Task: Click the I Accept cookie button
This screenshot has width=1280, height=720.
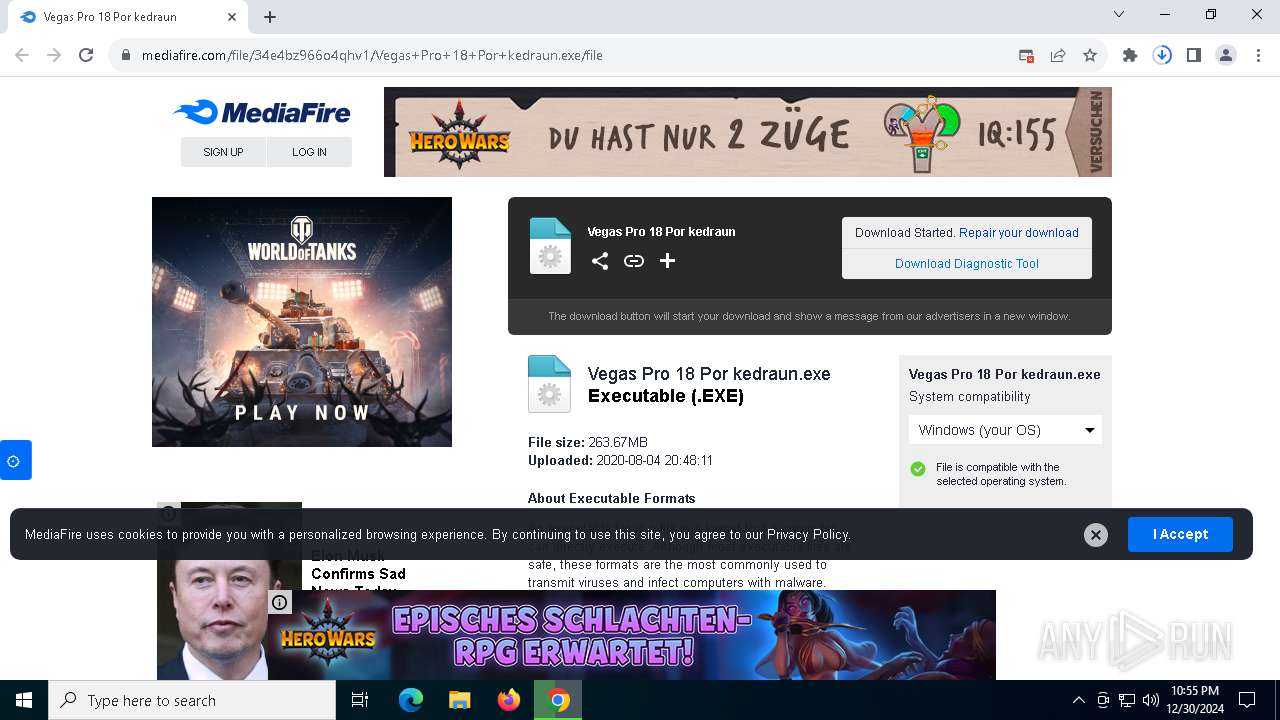Action: (1180, 535)
